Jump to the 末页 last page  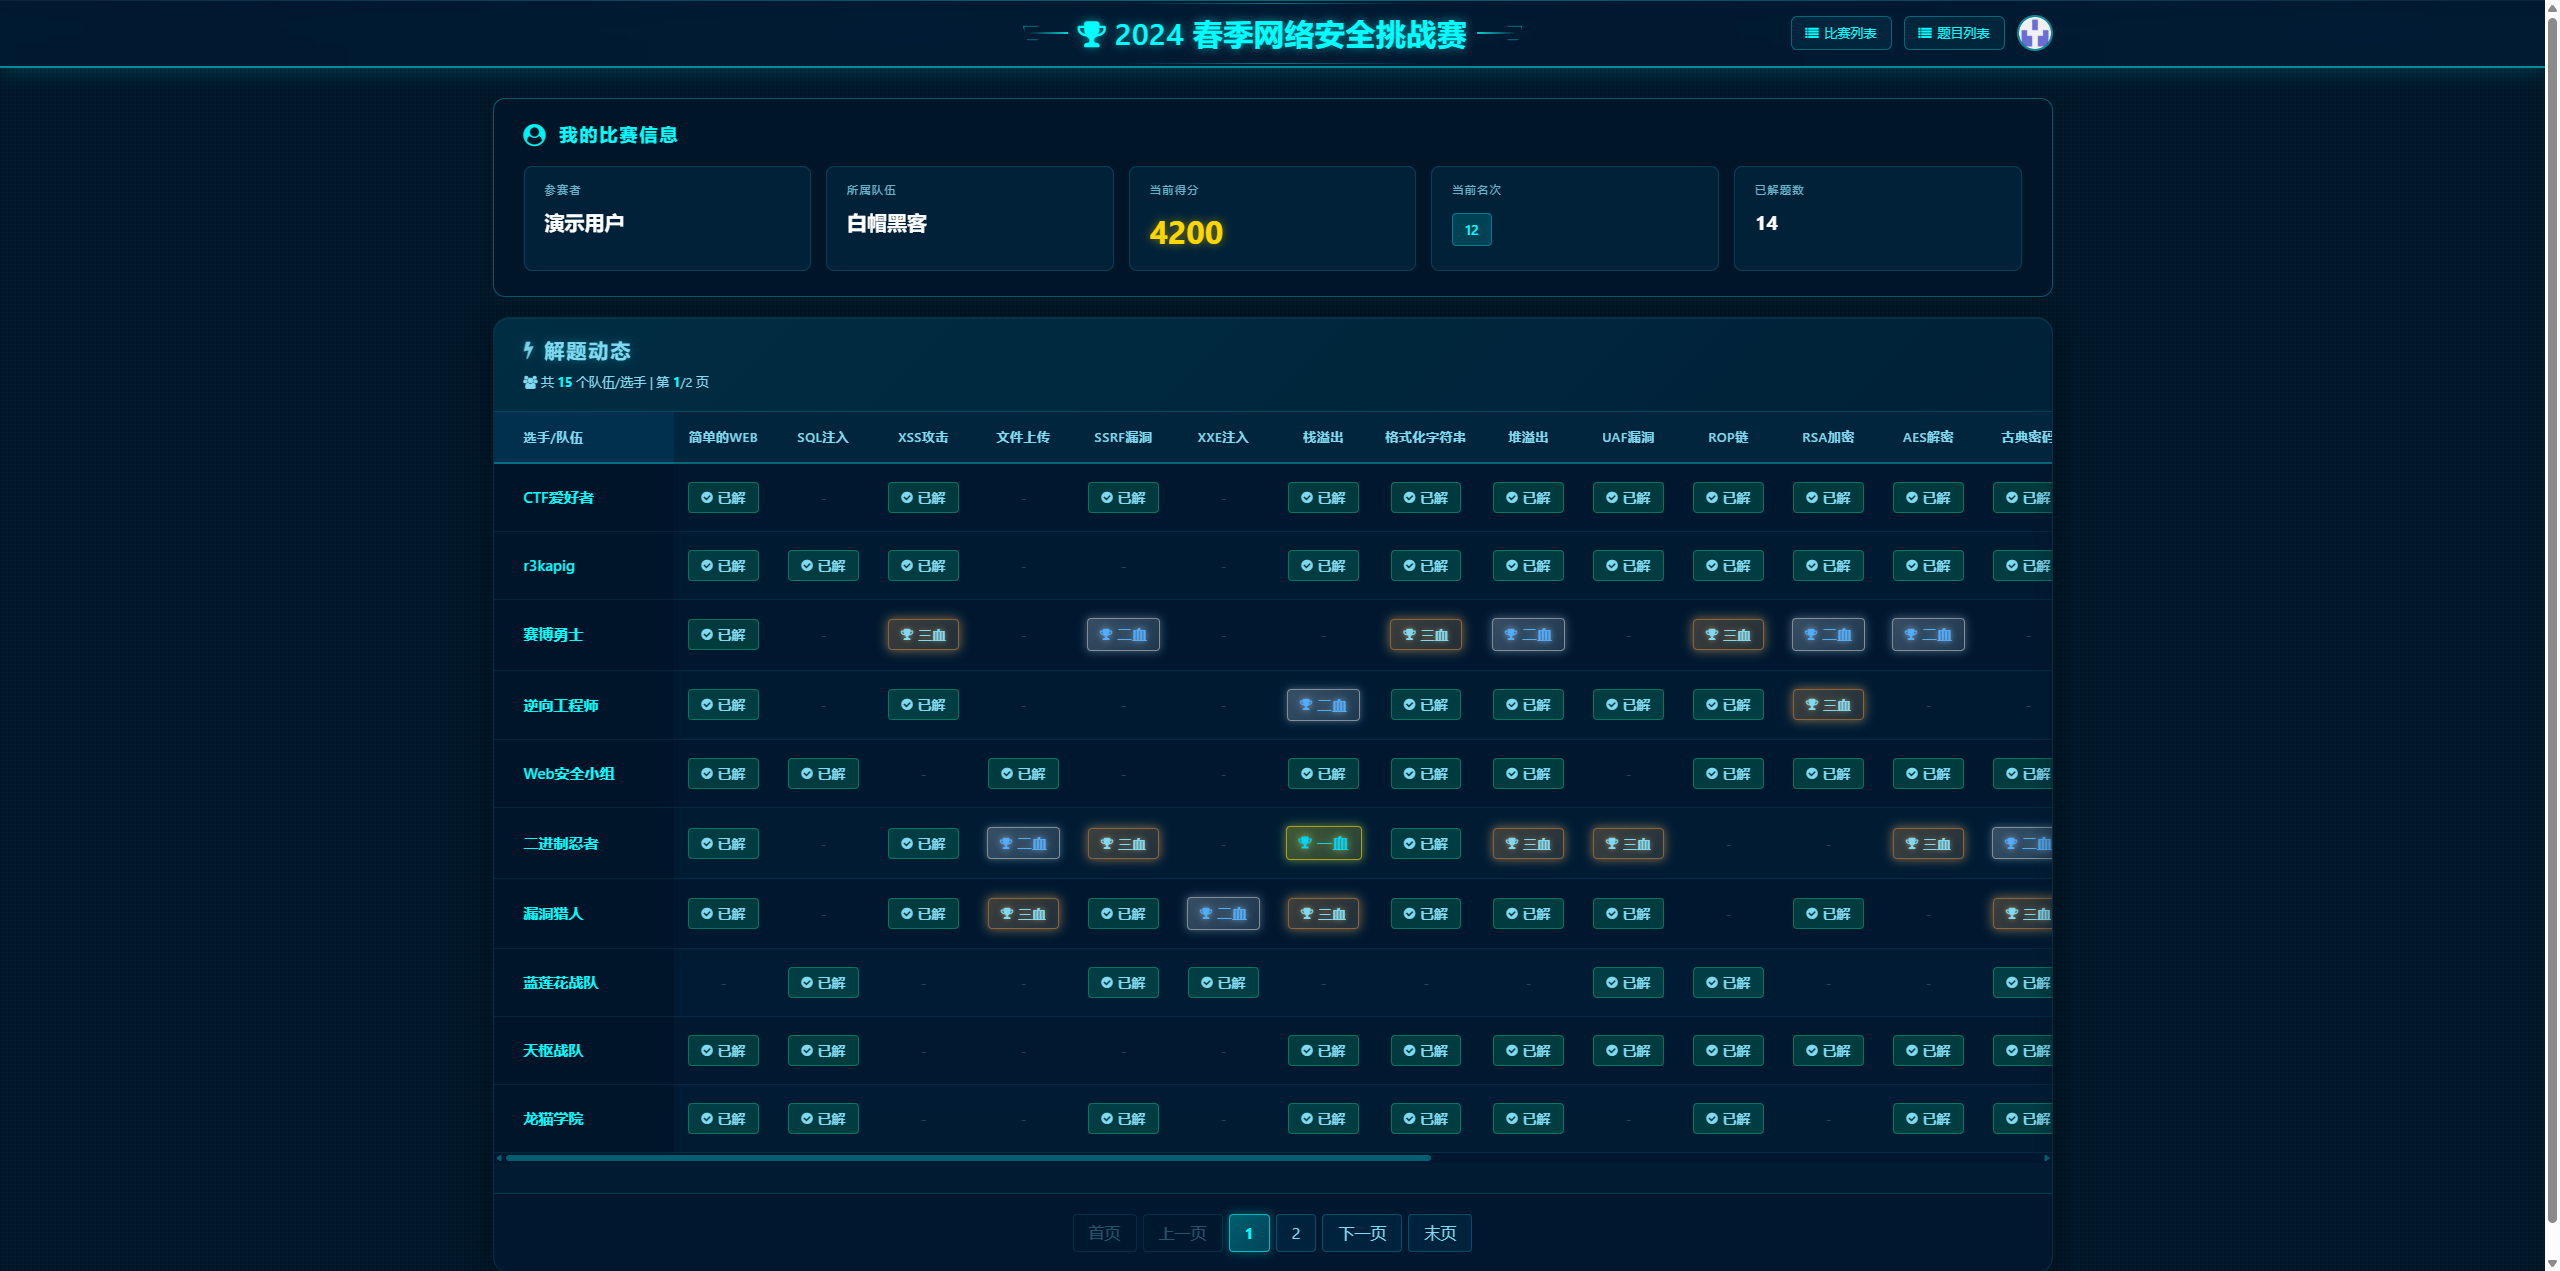pyautogui.click(x=1440, y=1233)
